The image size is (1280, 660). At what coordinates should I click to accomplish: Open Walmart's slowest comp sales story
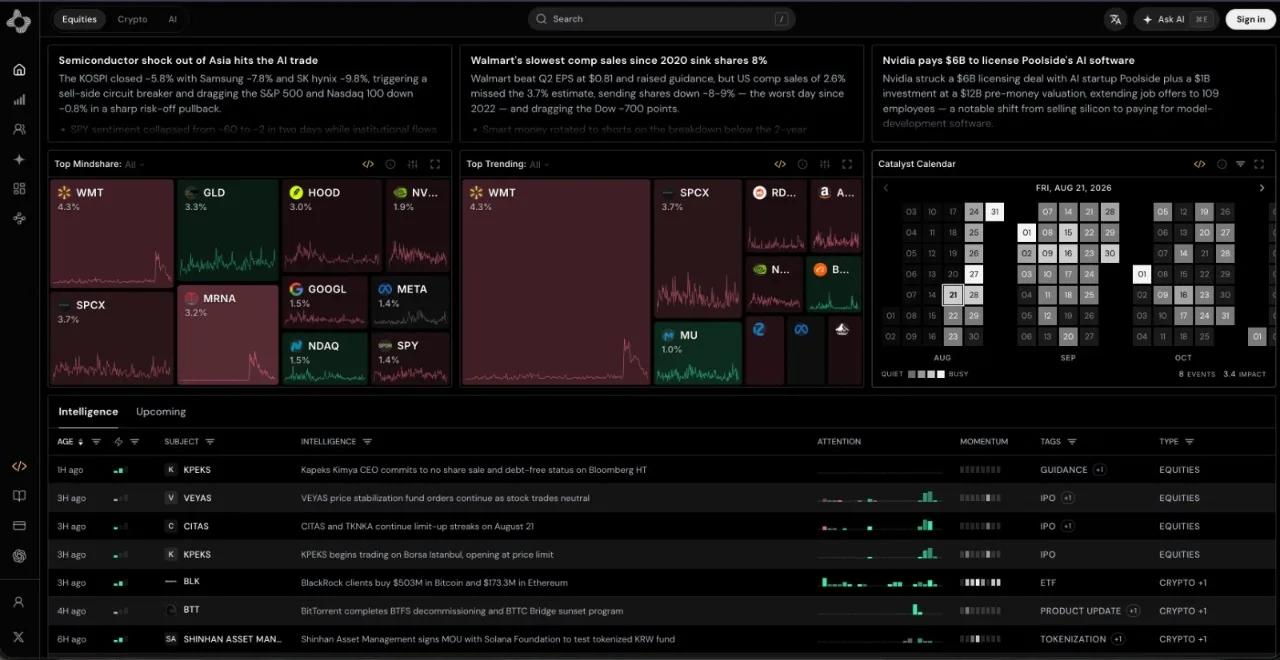(x=662, y=93)
